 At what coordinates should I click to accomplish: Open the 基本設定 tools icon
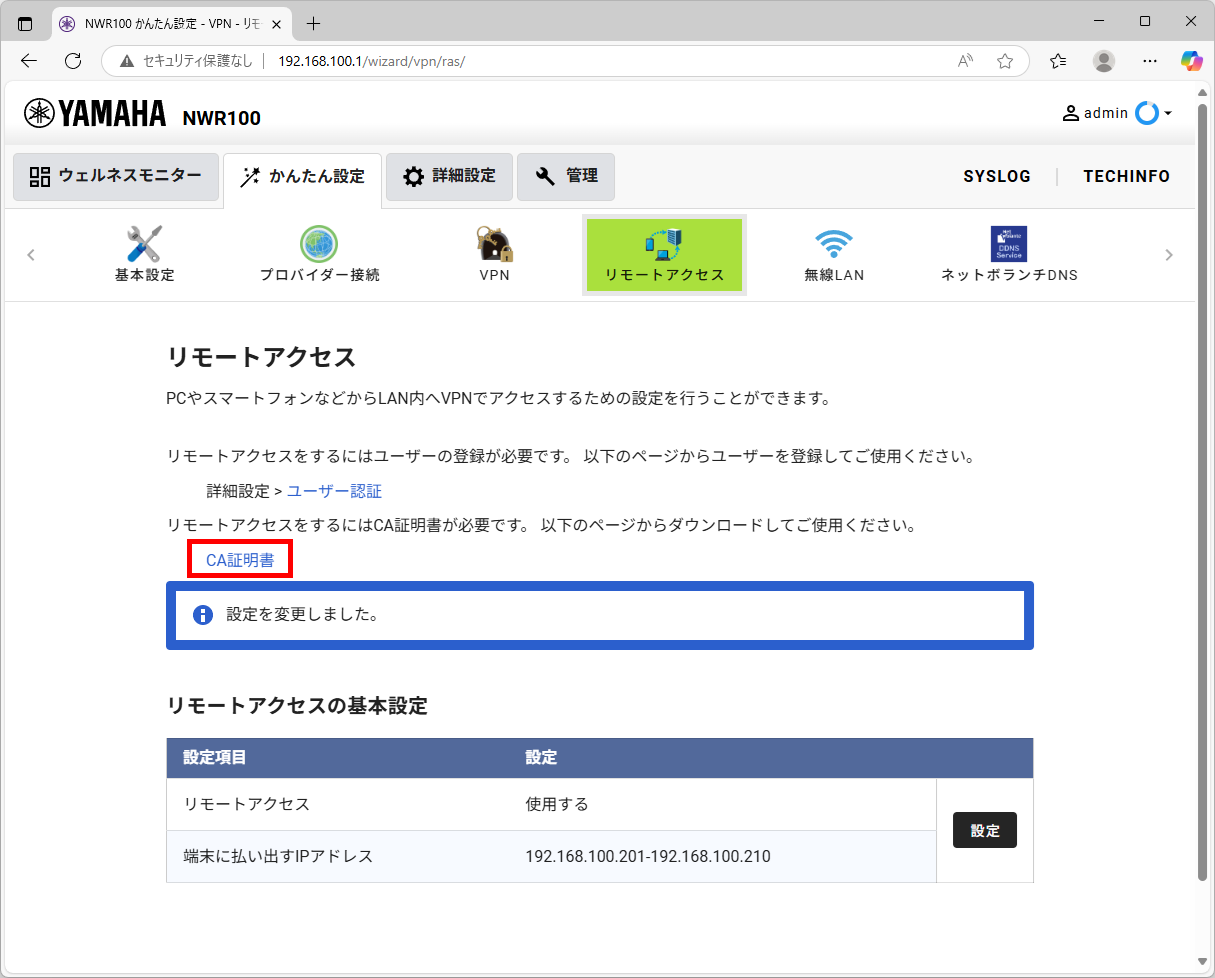point(143,243)
